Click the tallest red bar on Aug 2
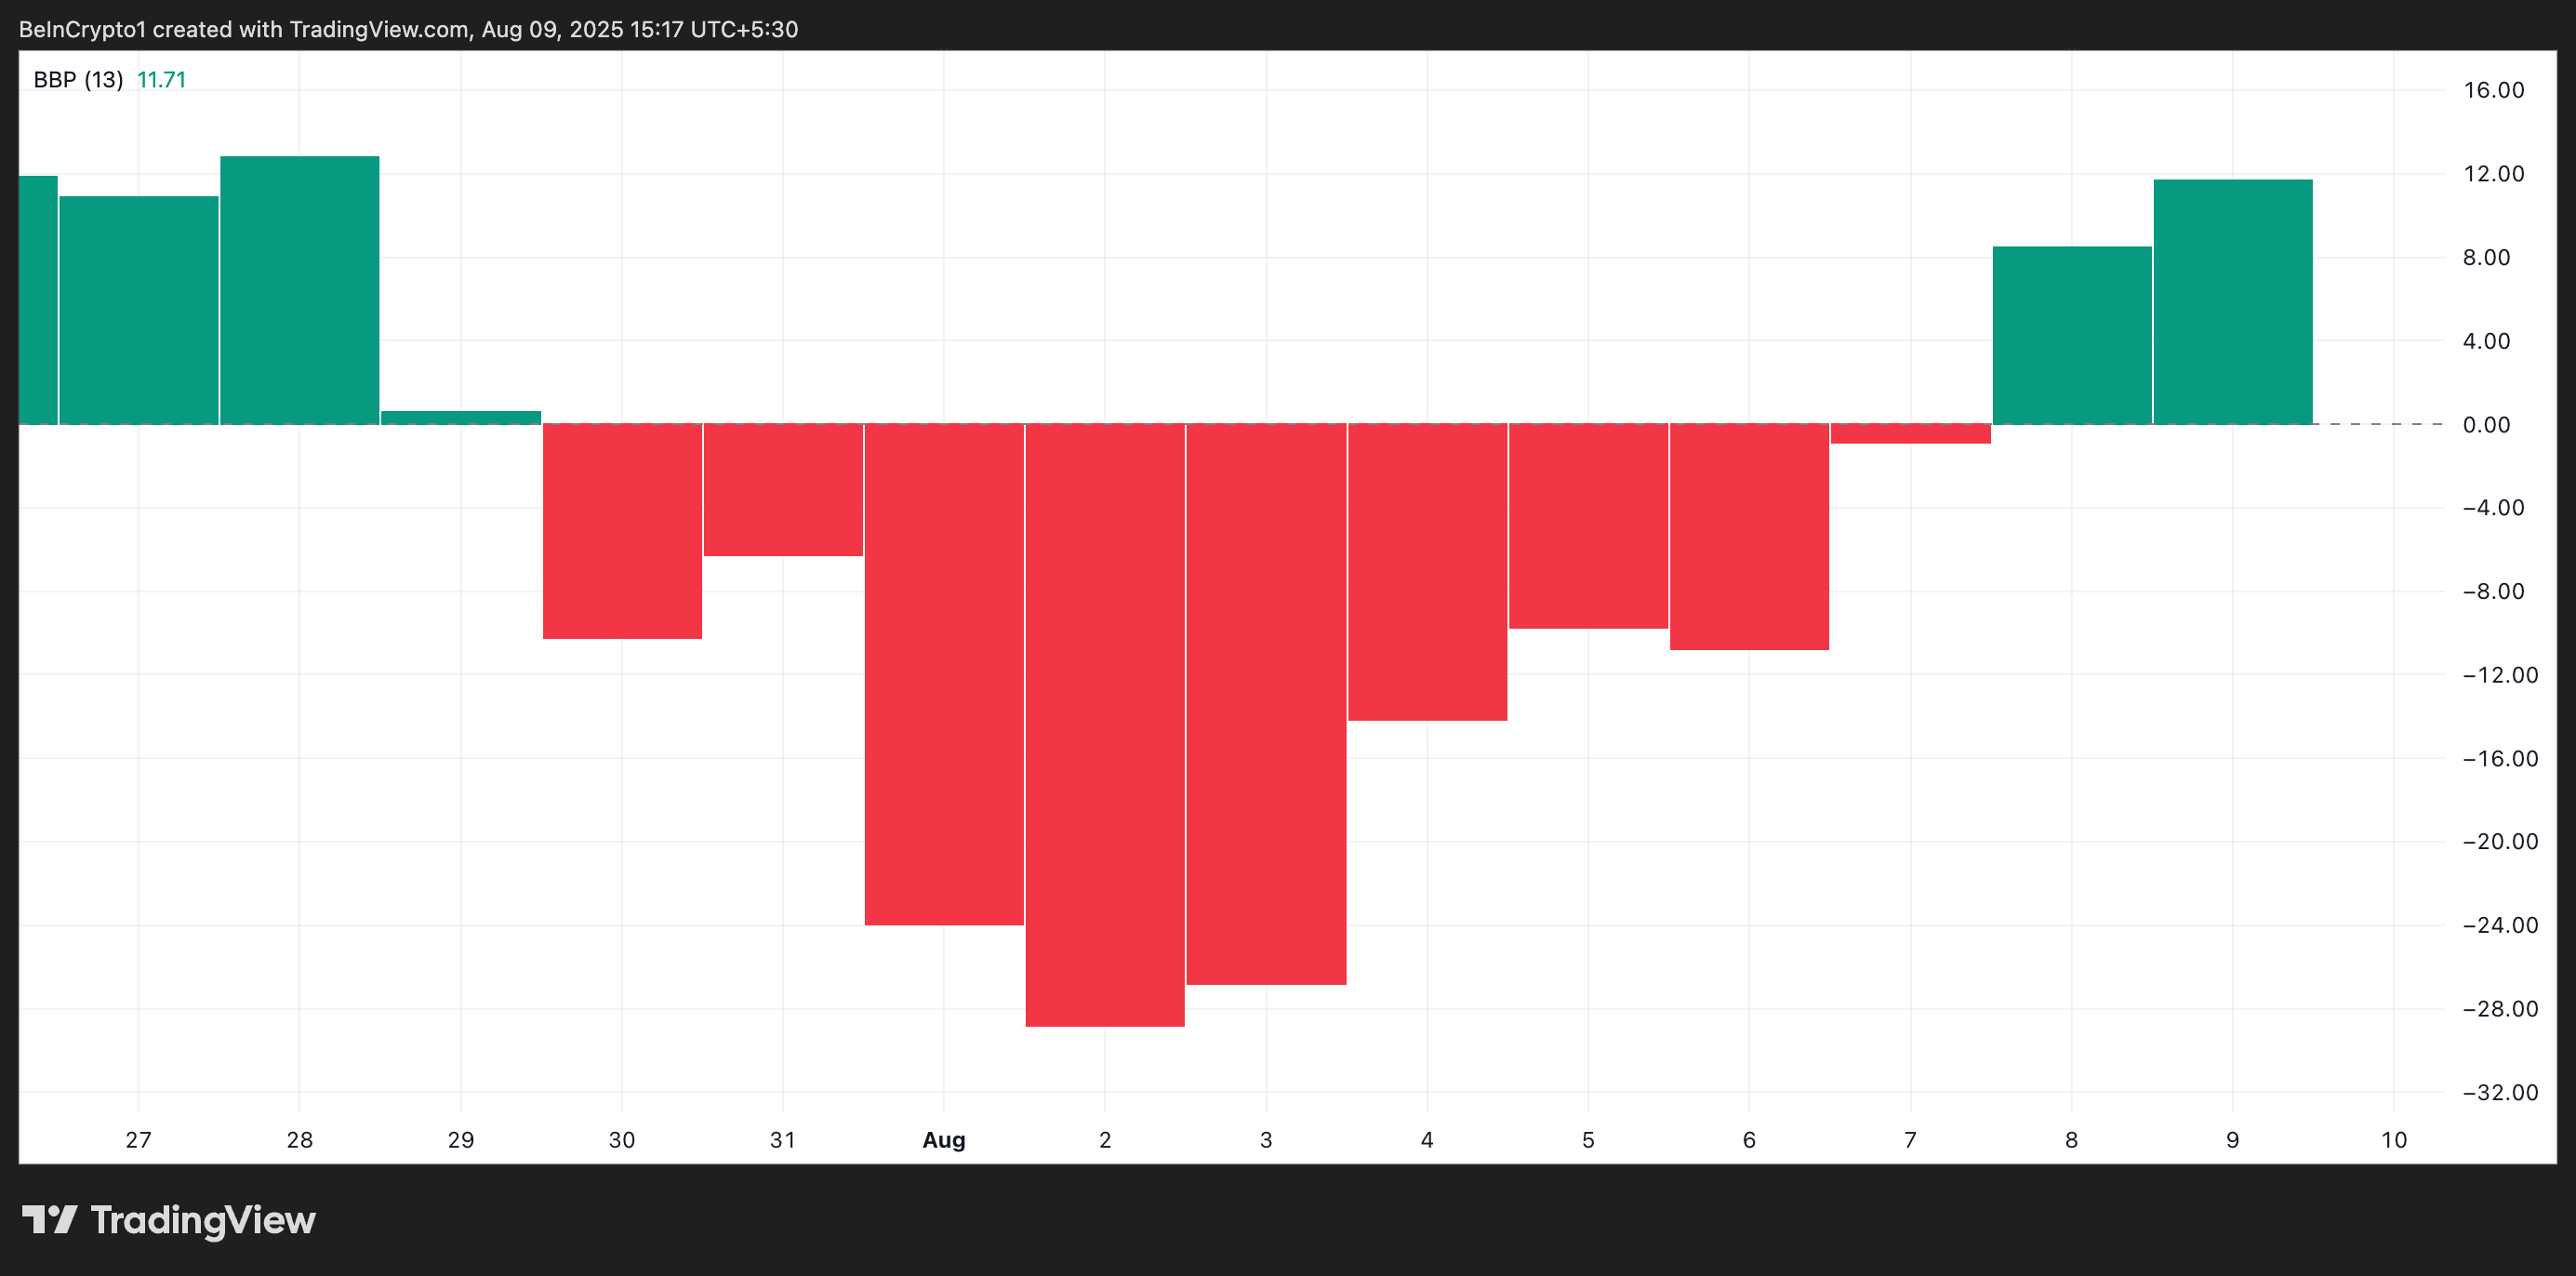The width and height of the screenshot is (2576, 1276). pos(1105,724)
